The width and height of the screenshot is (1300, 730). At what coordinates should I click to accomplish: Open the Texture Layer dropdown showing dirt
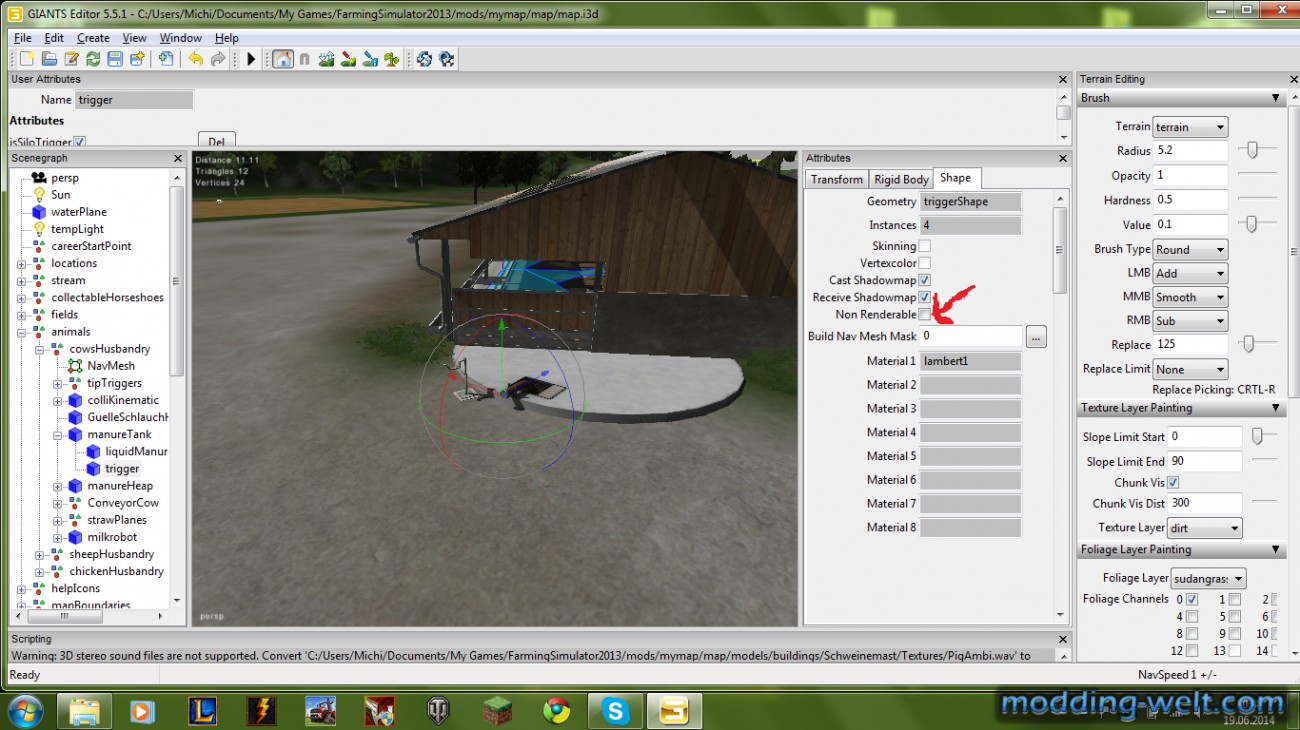click(1205, 528)
